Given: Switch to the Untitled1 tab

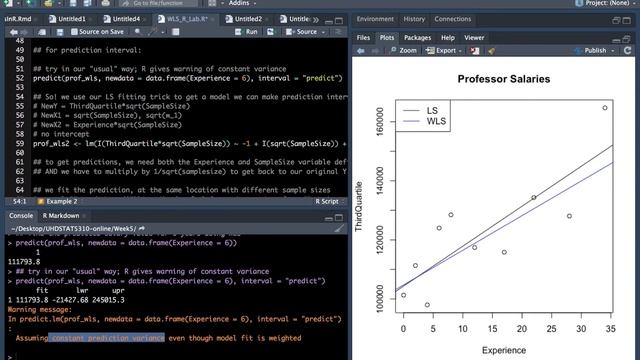Looking at the screenshot, I should coord(71,19).
